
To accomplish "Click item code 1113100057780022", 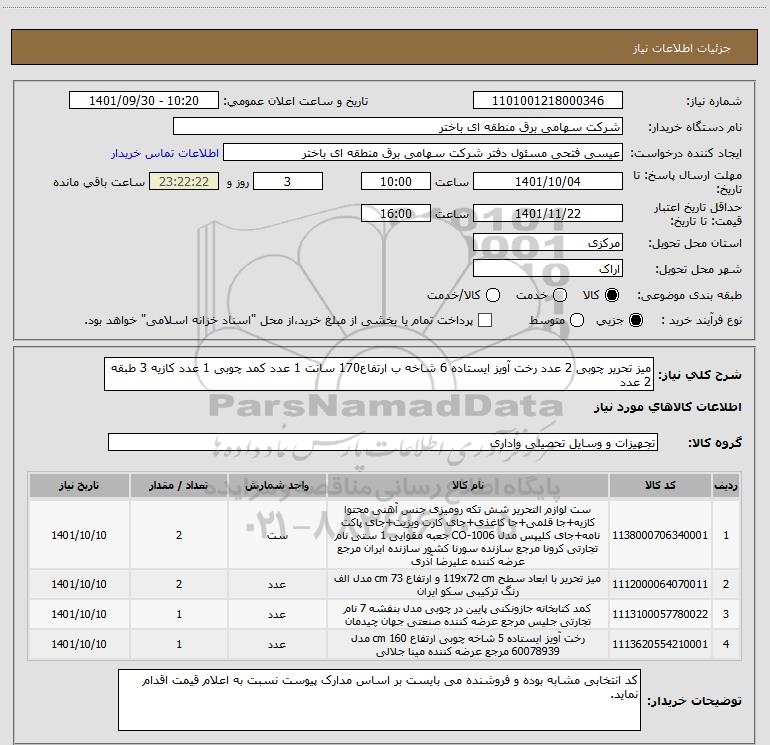I will click(660, 614).
